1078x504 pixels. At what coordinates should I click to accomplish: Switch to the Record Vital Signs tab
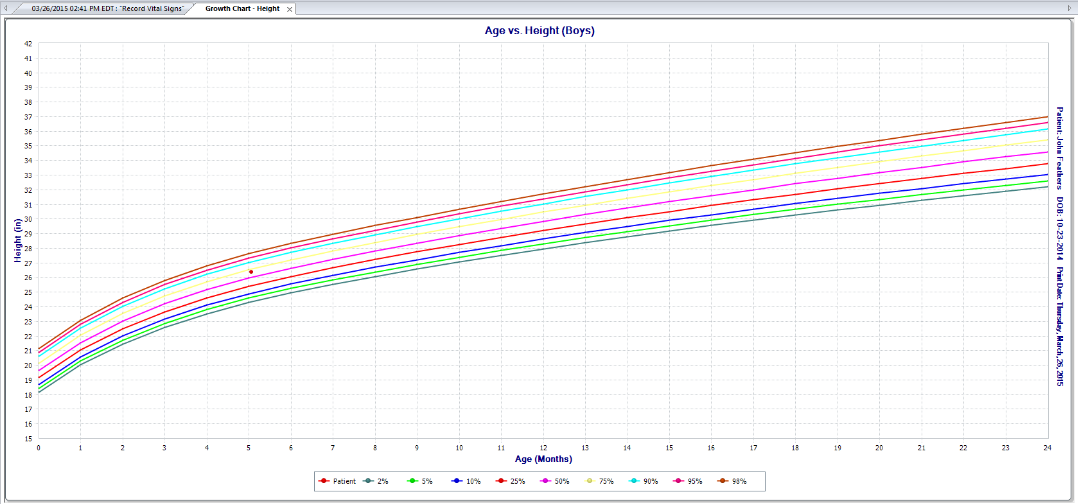coord(108,8)
